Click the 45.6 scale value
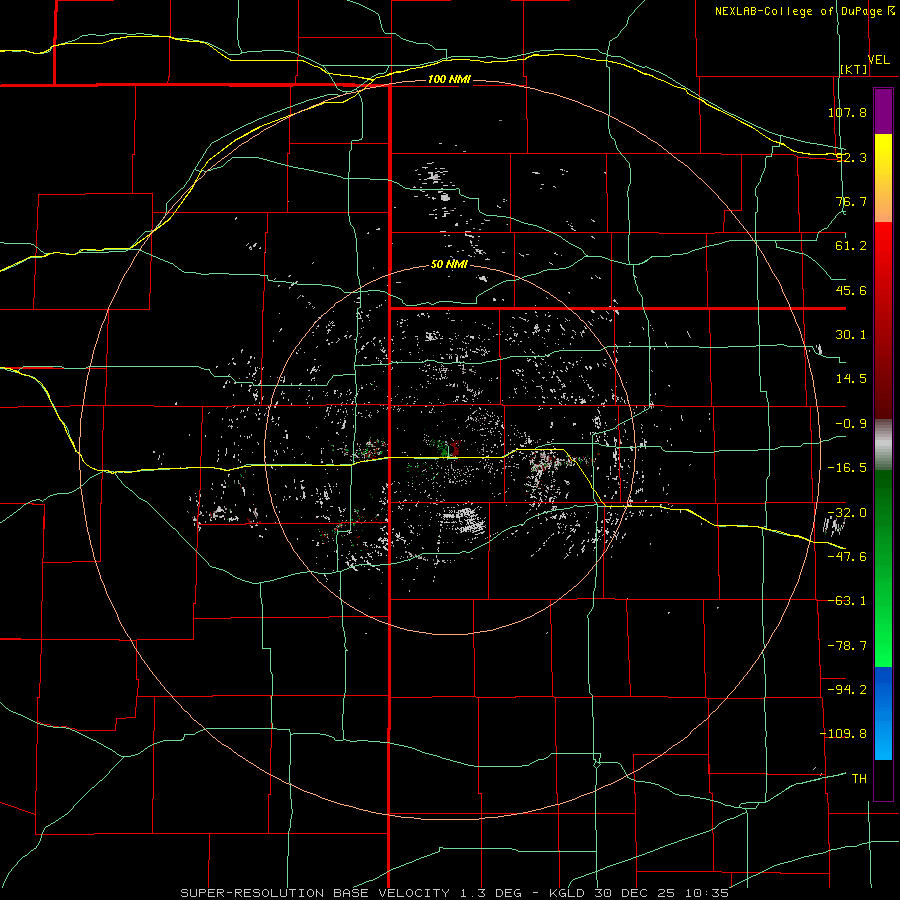 pyautogui.click(x=851, y=290)
